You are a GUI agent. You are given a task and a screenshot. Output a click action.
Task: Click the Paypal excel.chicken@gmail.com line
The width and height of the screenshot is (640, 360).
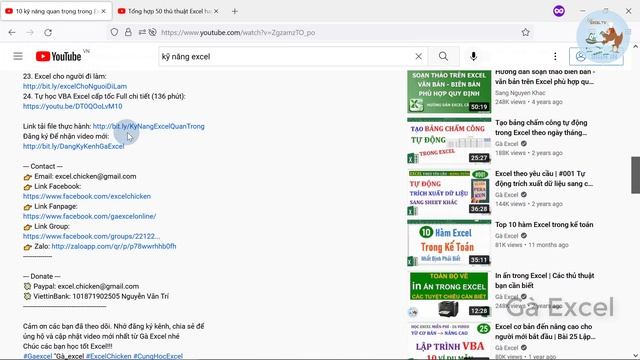tap(86, 286)
